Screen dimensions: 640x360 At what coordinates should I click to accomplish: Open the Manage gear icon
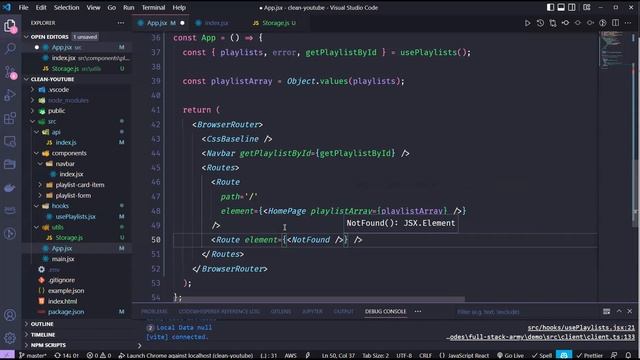tap(10, 338)
